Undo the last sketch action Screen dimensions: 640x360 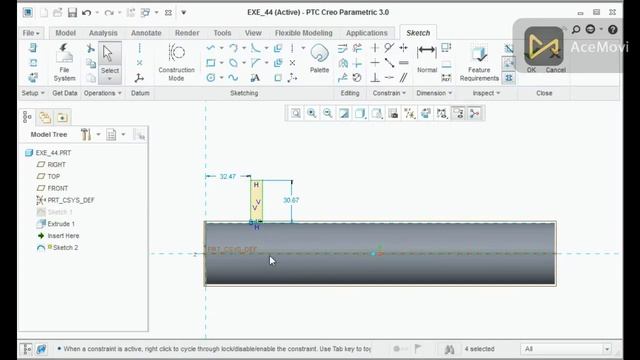87,13
